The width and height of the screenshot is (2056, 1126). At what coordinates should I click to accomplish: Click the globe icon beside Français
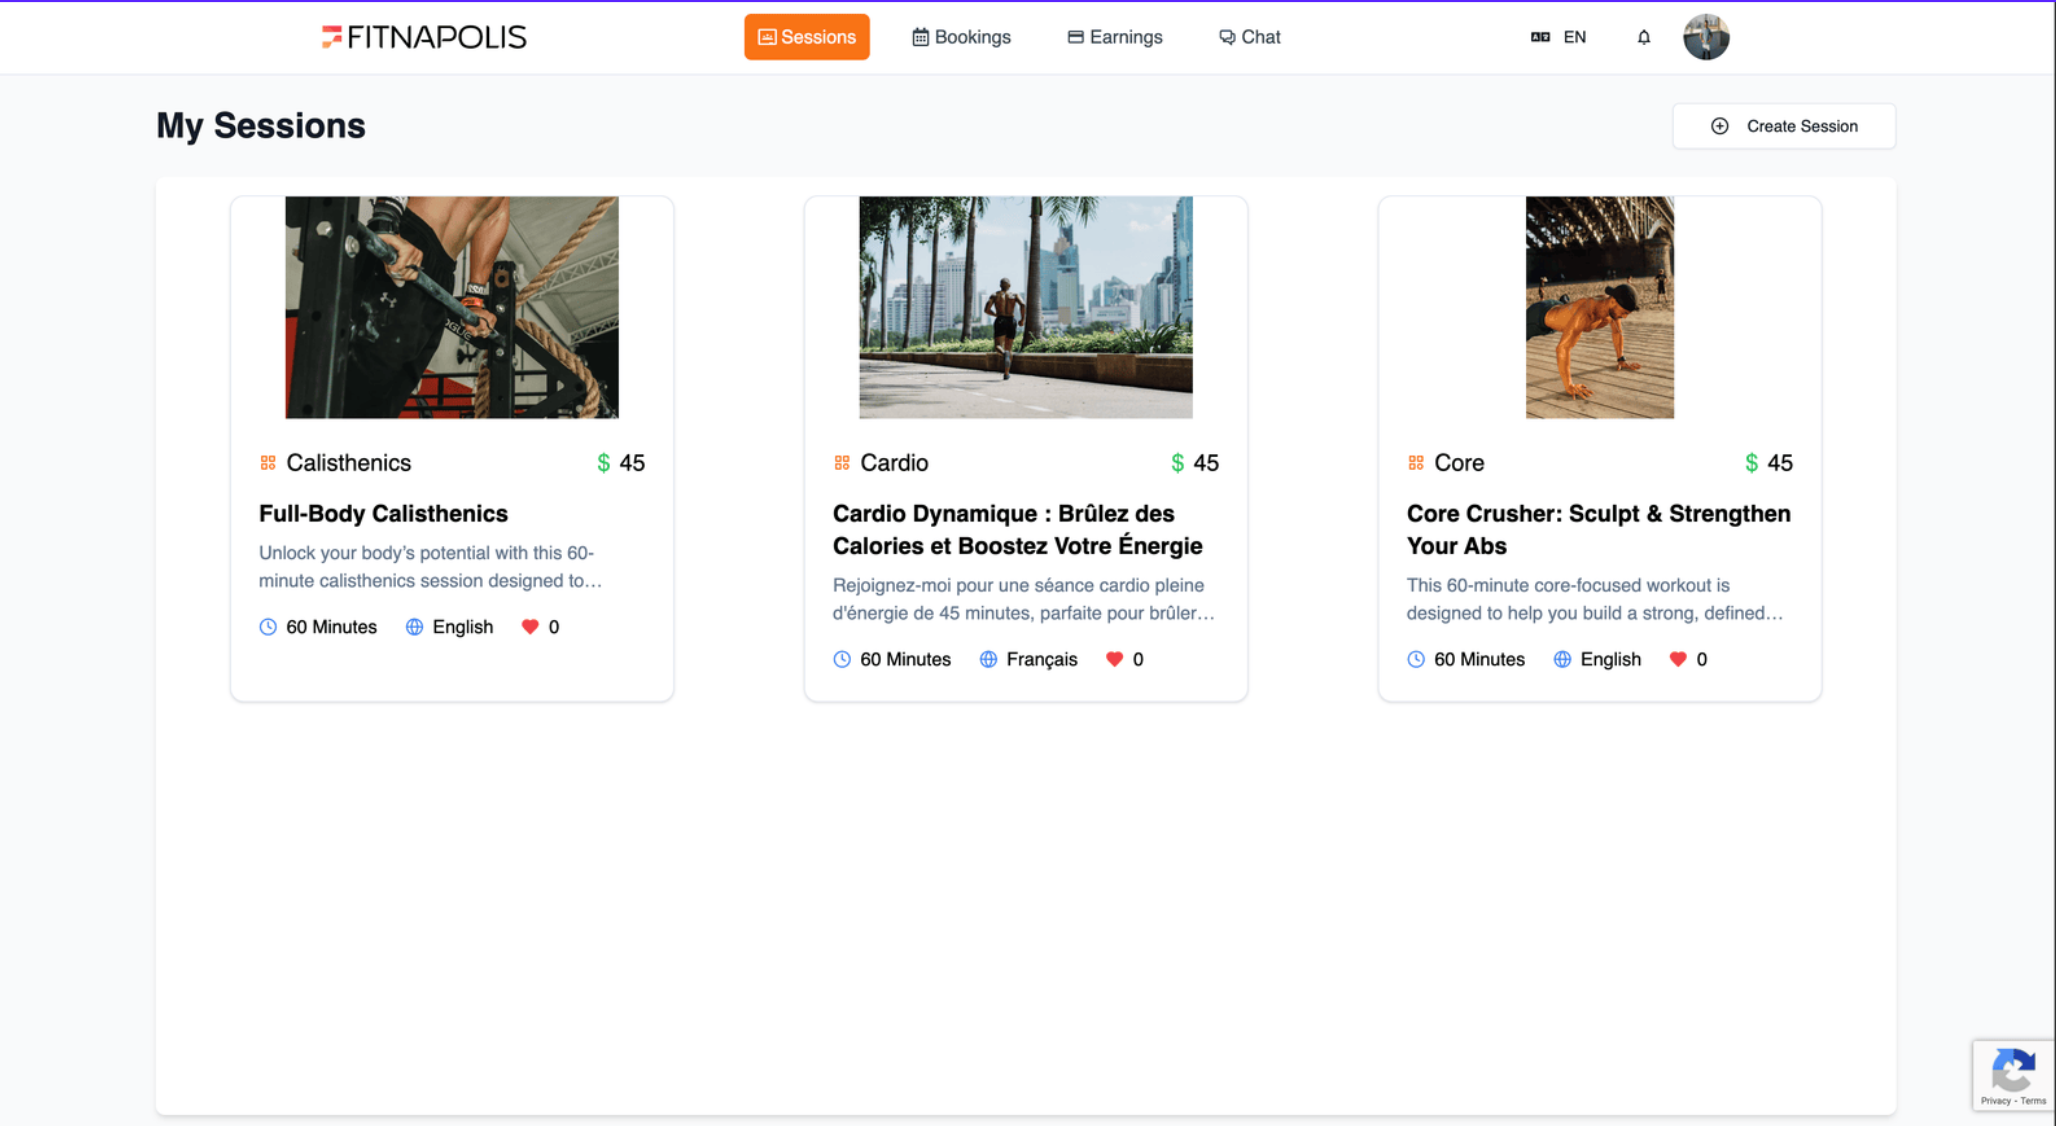[x=988, y=659]
